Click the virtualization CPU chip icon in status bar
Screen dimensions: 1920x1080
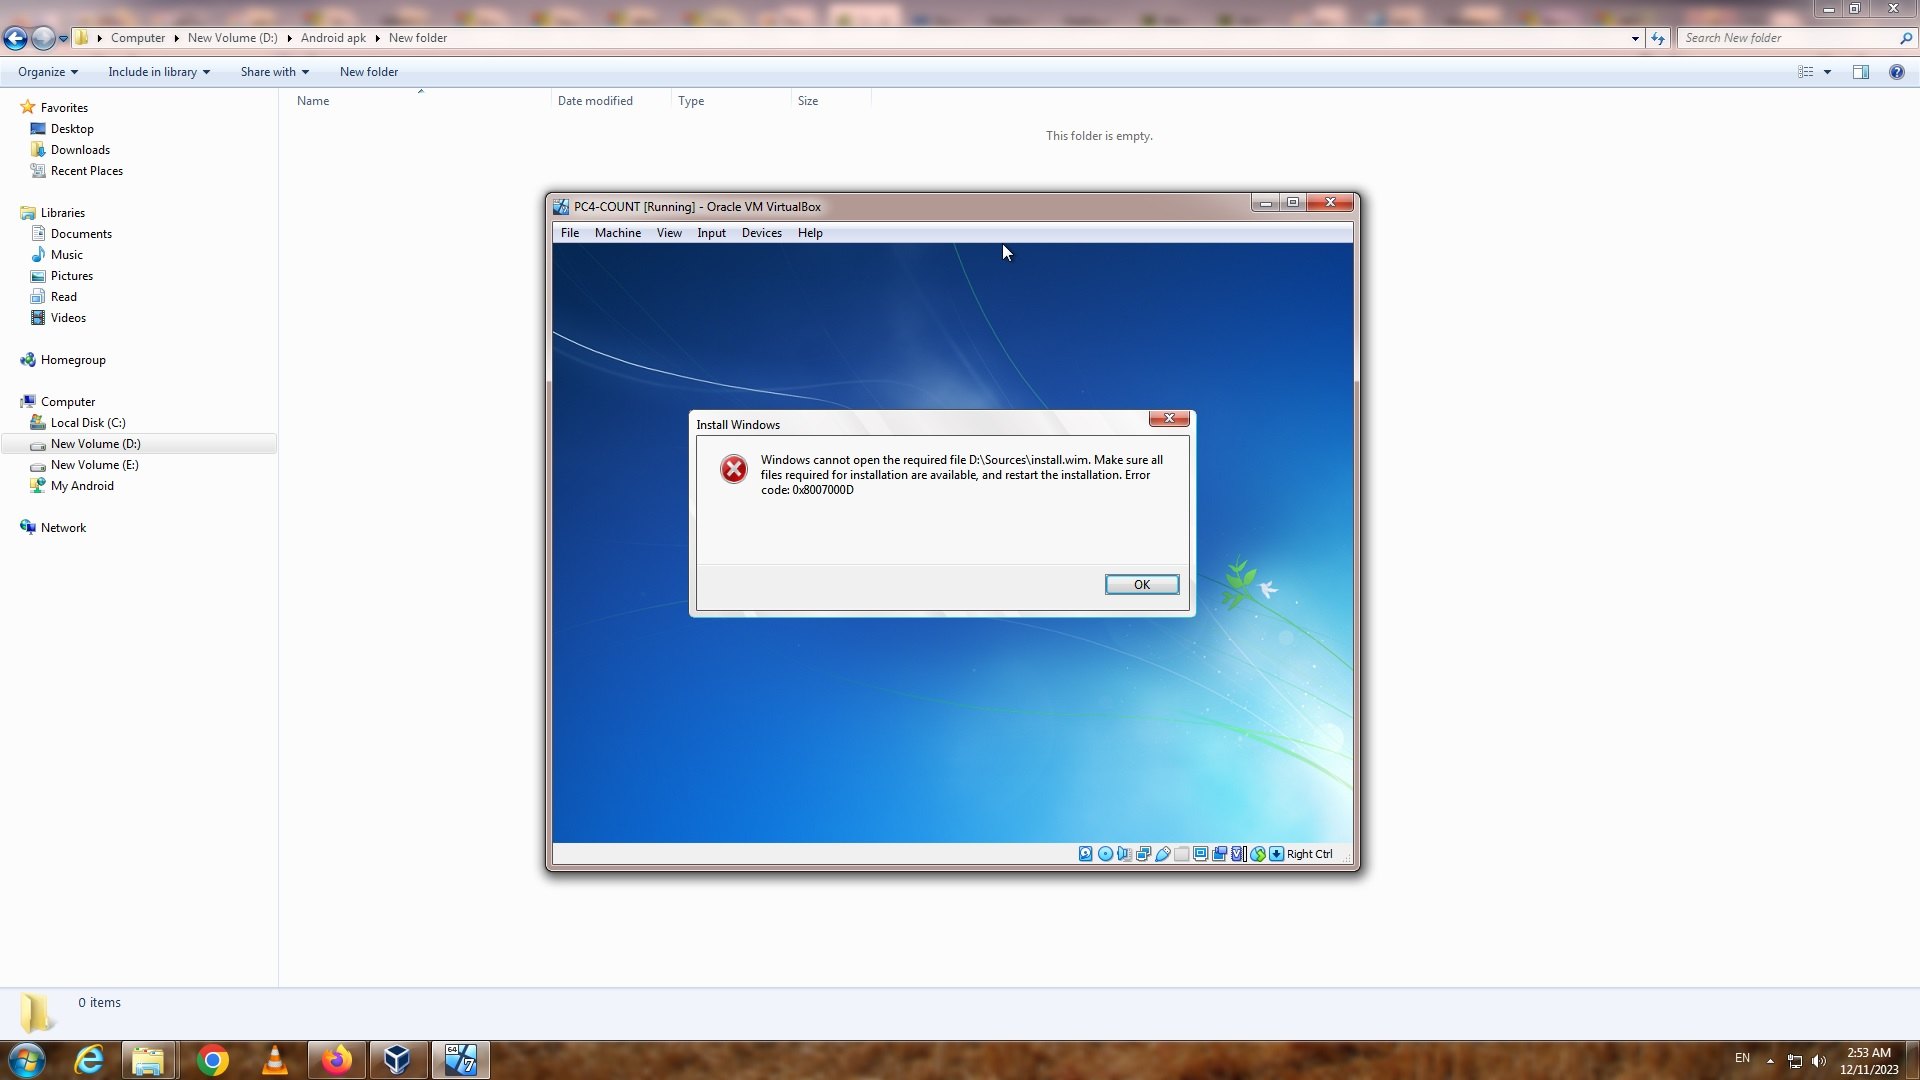tap(1238, 854)
